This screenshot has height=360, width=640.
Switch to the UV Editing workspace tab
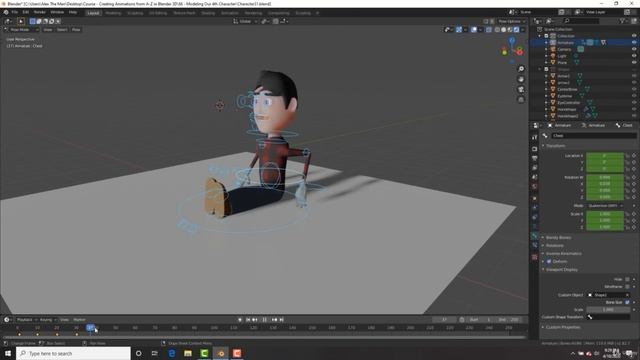(158, 13)
